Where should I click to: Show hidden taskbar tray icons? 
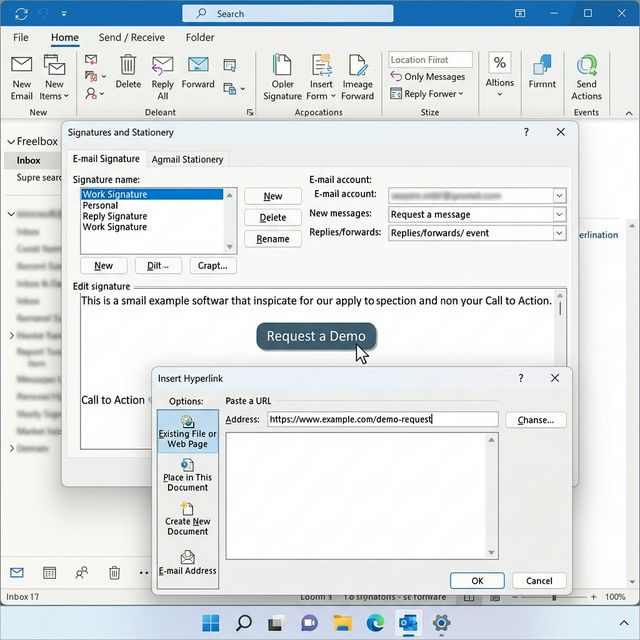pos(624,623)
